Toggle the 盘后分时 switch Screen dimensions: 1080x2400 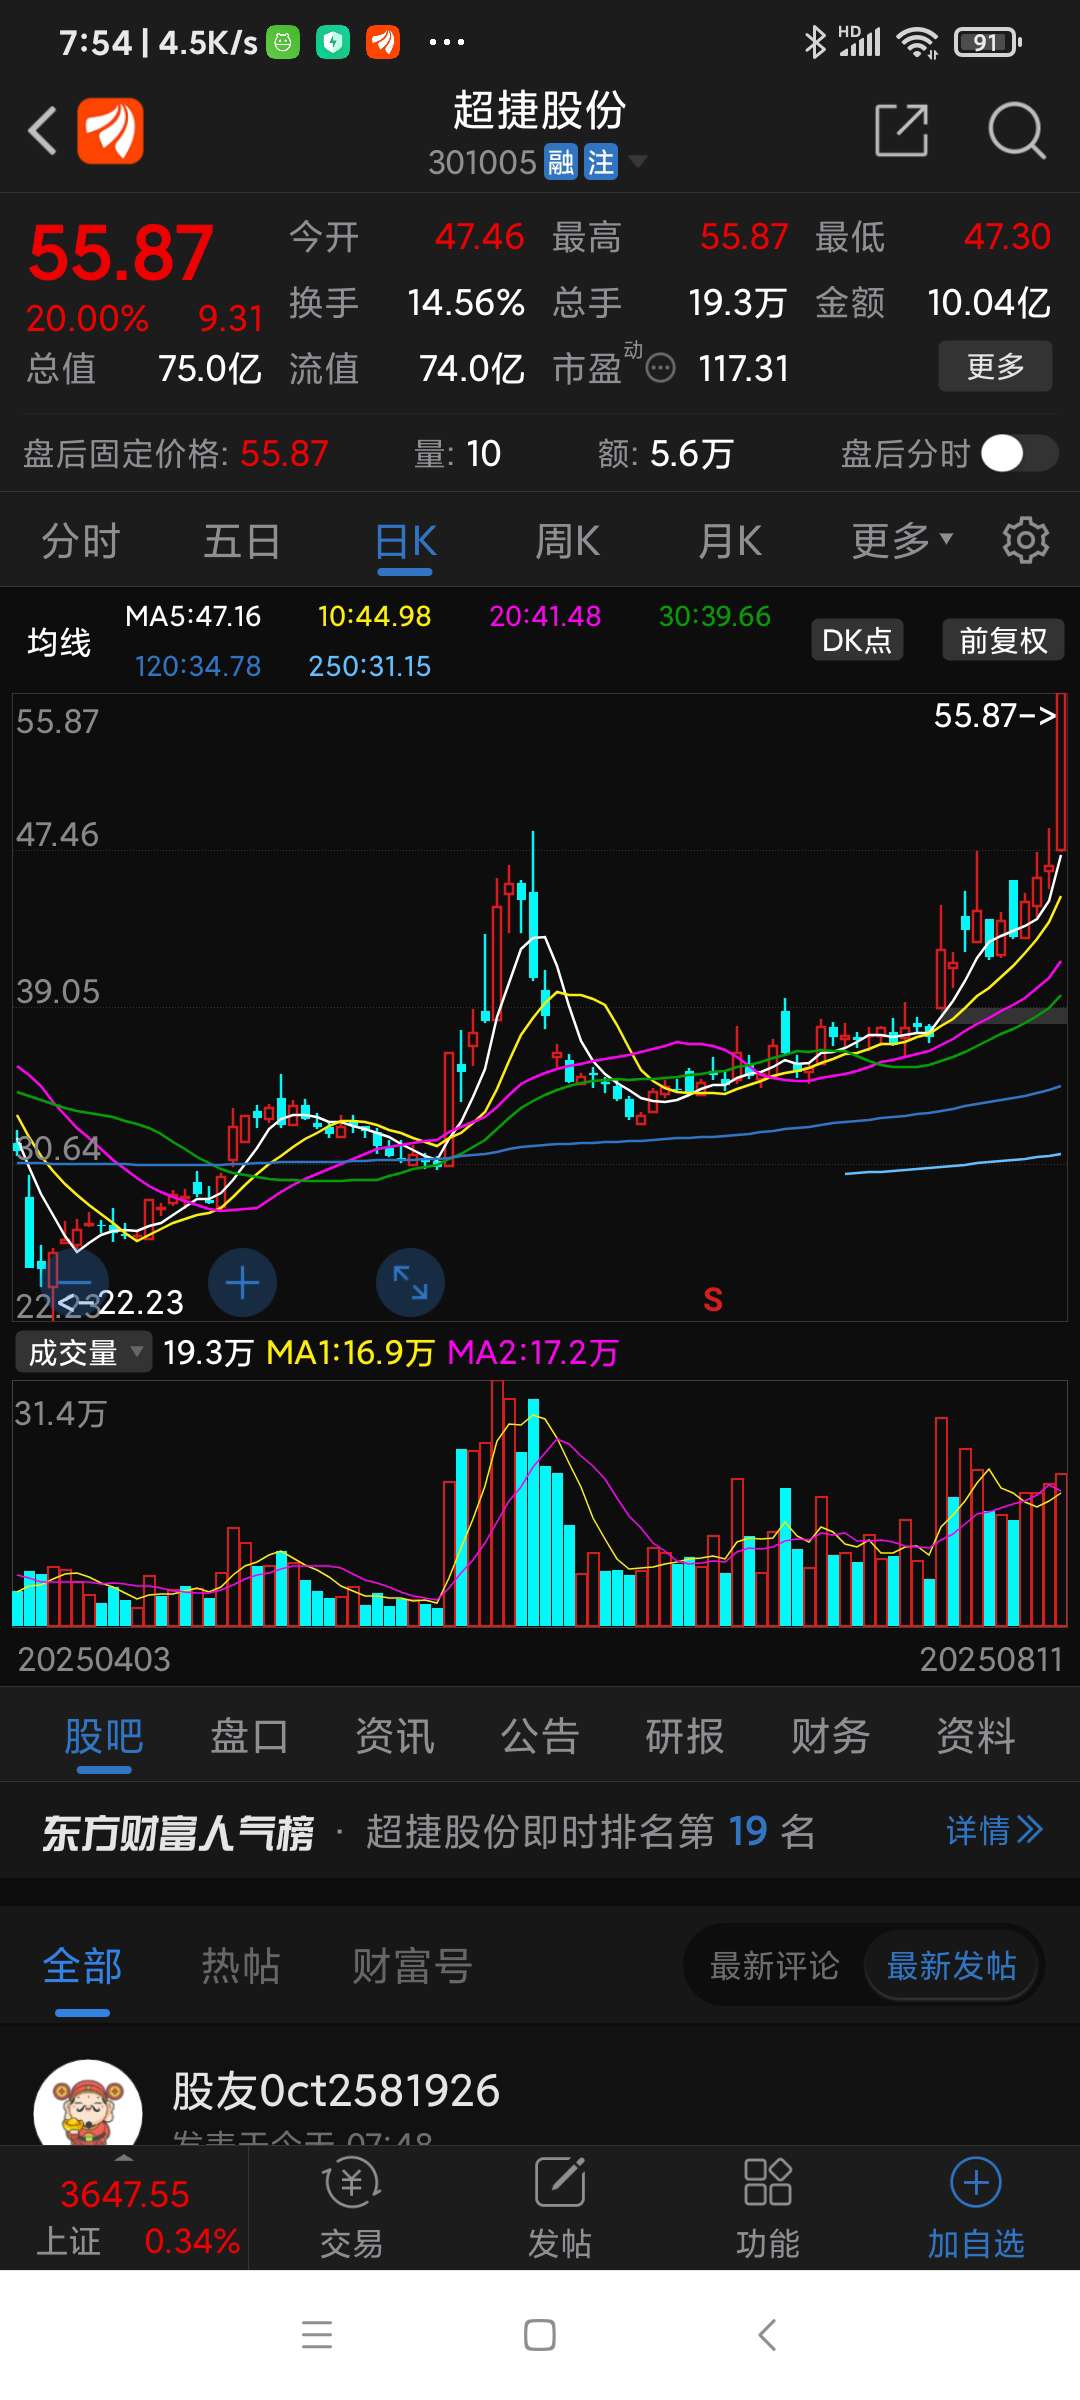[x=1019, y=453]
